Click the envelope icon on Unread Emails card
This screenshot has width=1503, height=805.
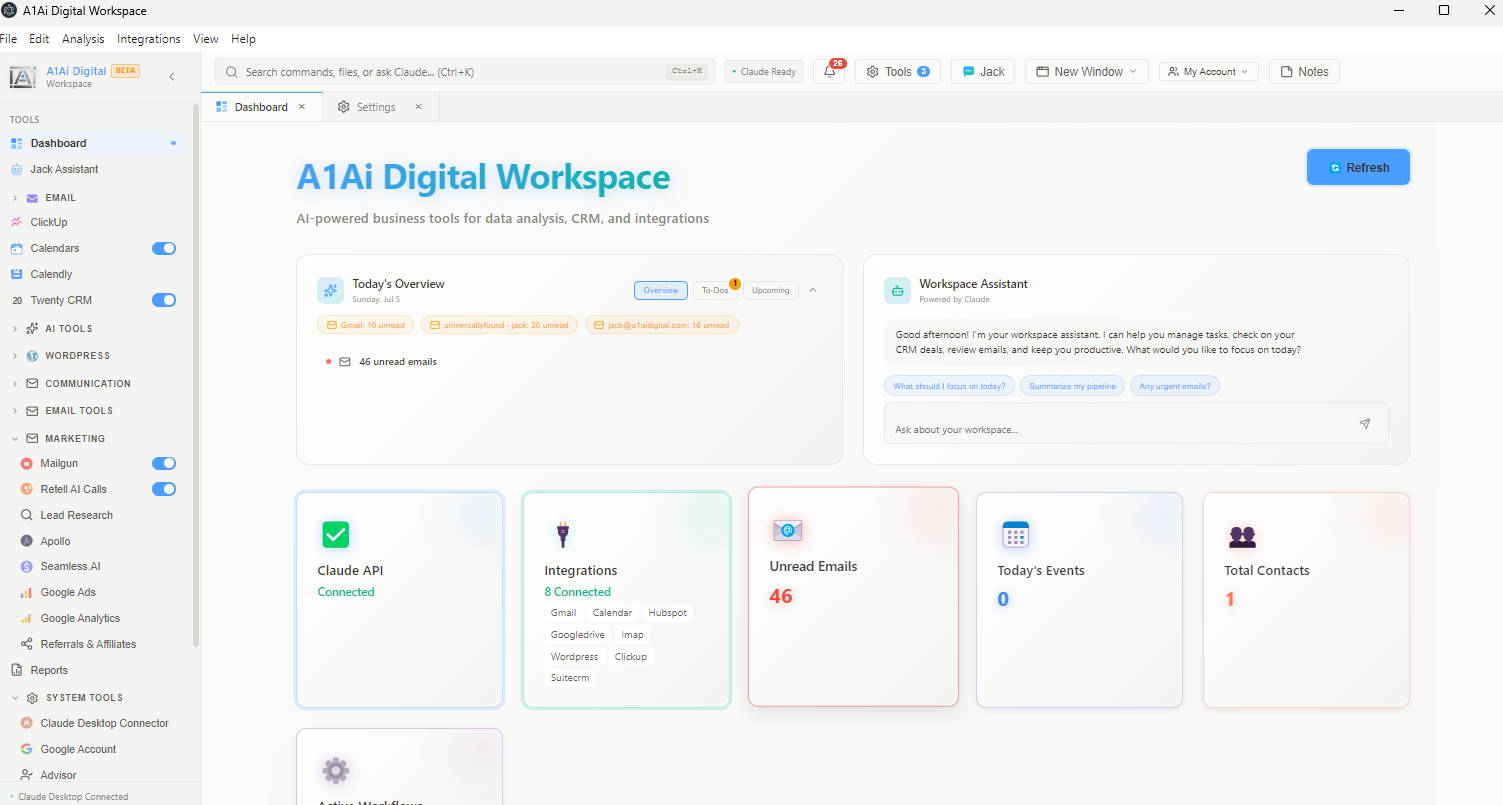coord(788,531)
